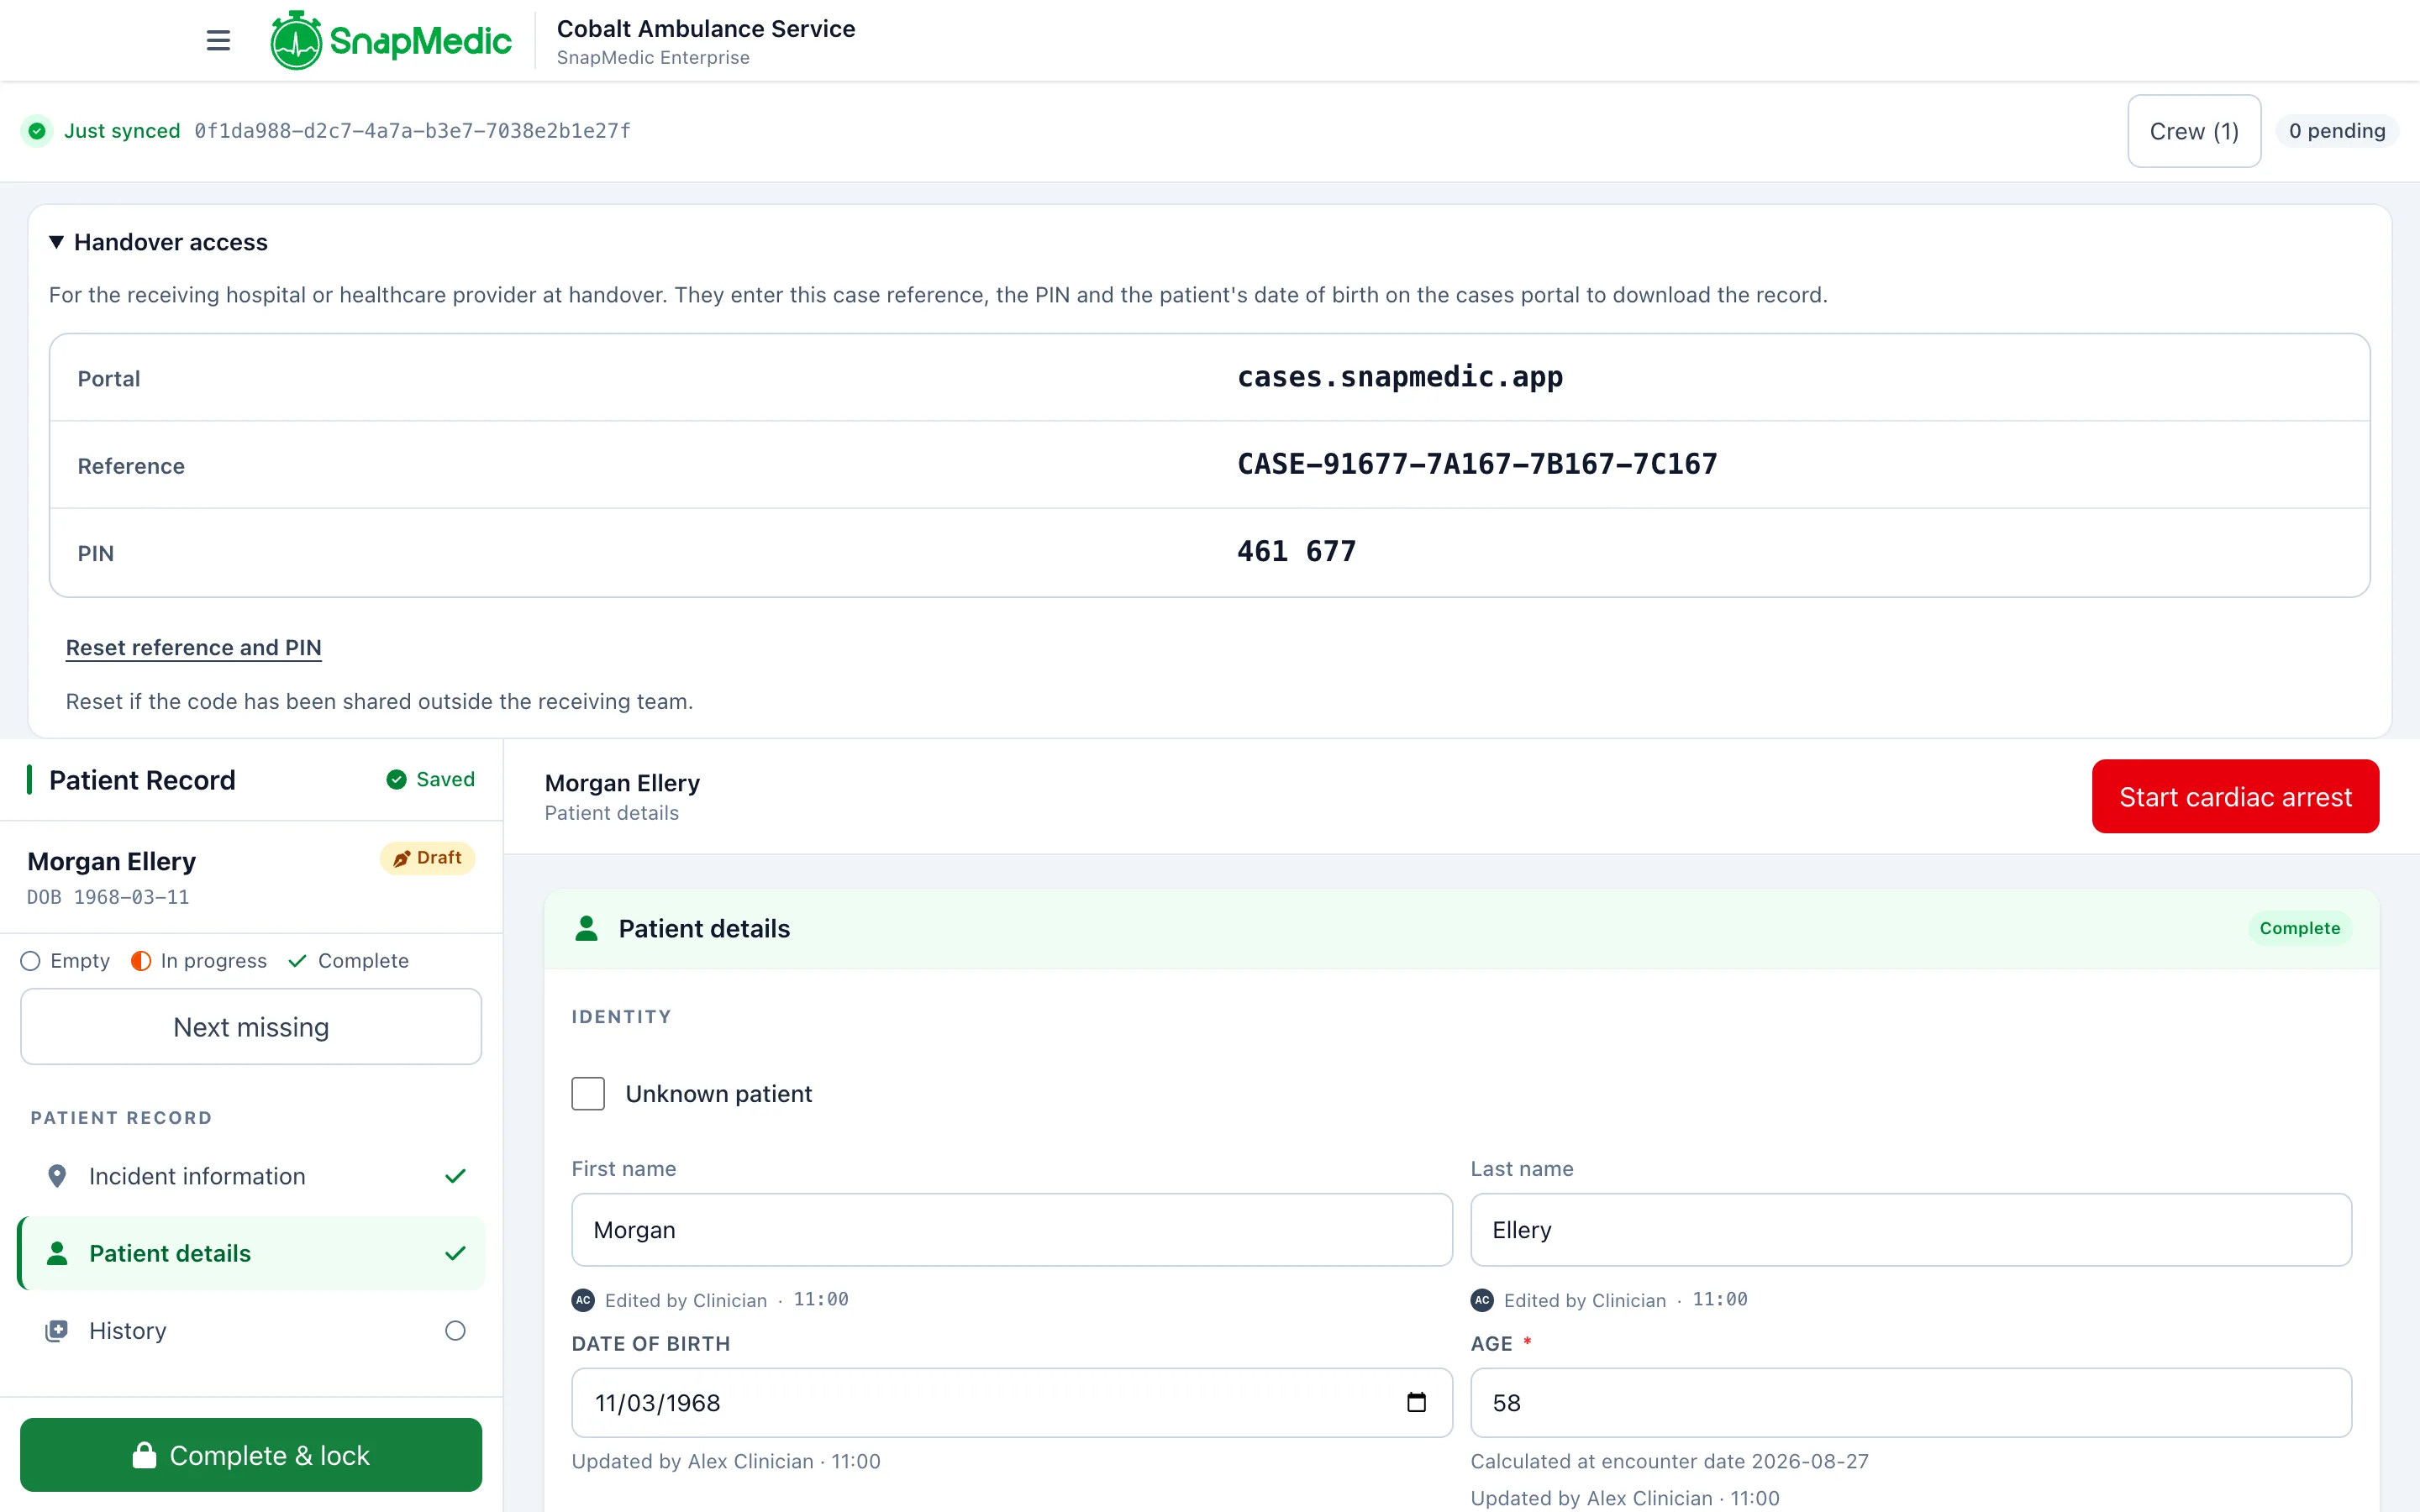Click the Patient details person icon in sidebar
This screenshot has height=1512, width=2420.
57,1253
